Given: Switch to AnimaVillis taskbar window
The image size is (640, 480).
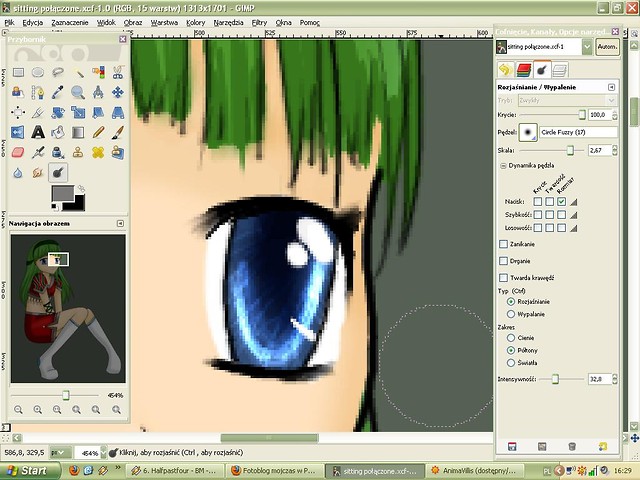Looking at the screenshot, I should coord(473,471).
